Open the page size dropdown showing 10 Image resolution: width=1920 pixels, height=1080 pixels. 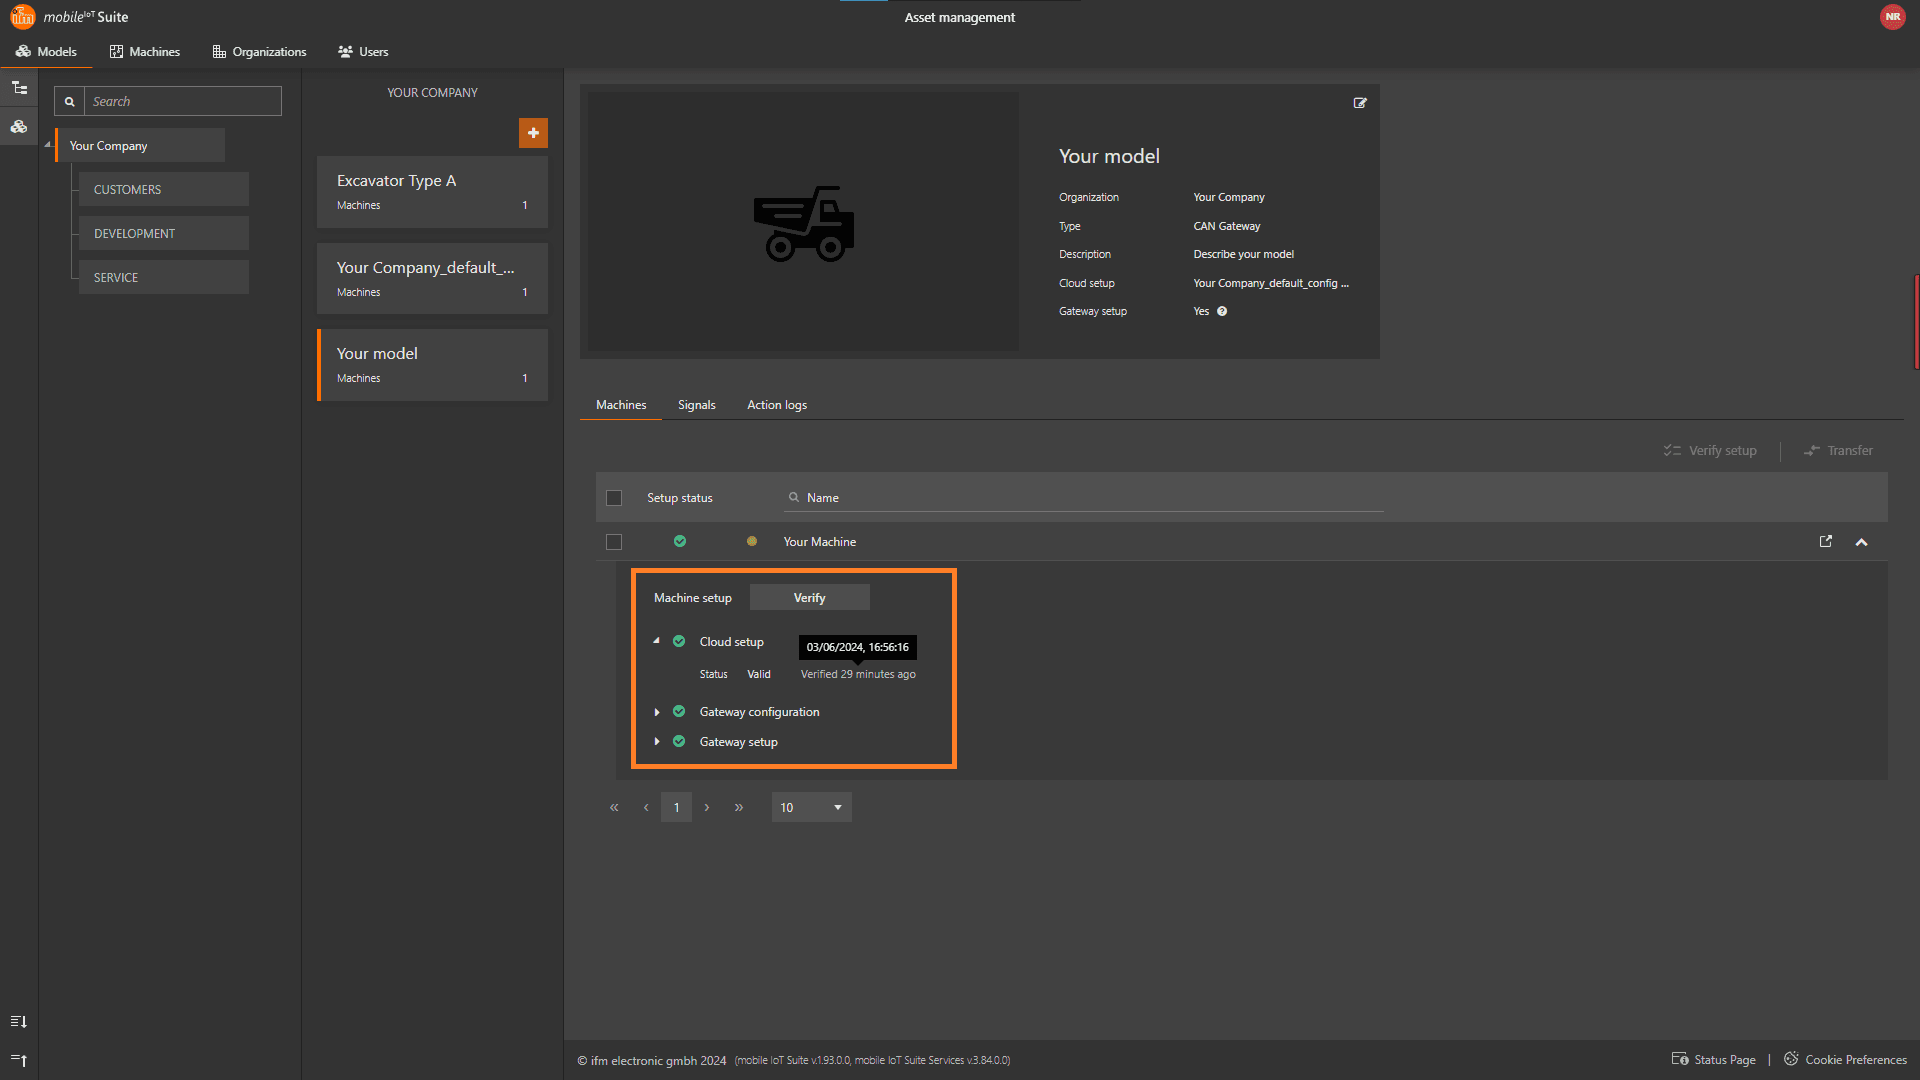(x=811, y=807)
